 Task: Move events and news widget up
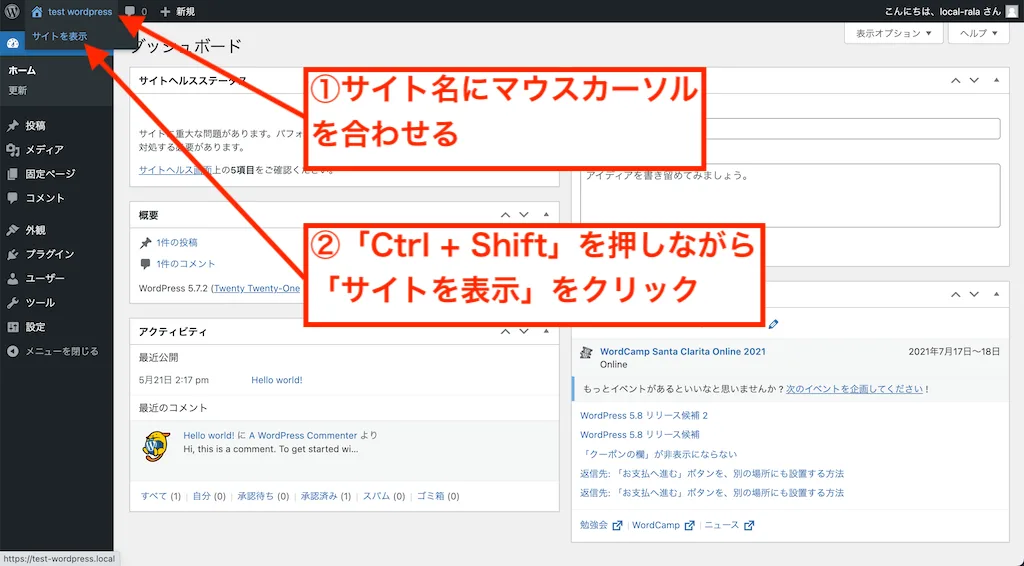point(955,294)
